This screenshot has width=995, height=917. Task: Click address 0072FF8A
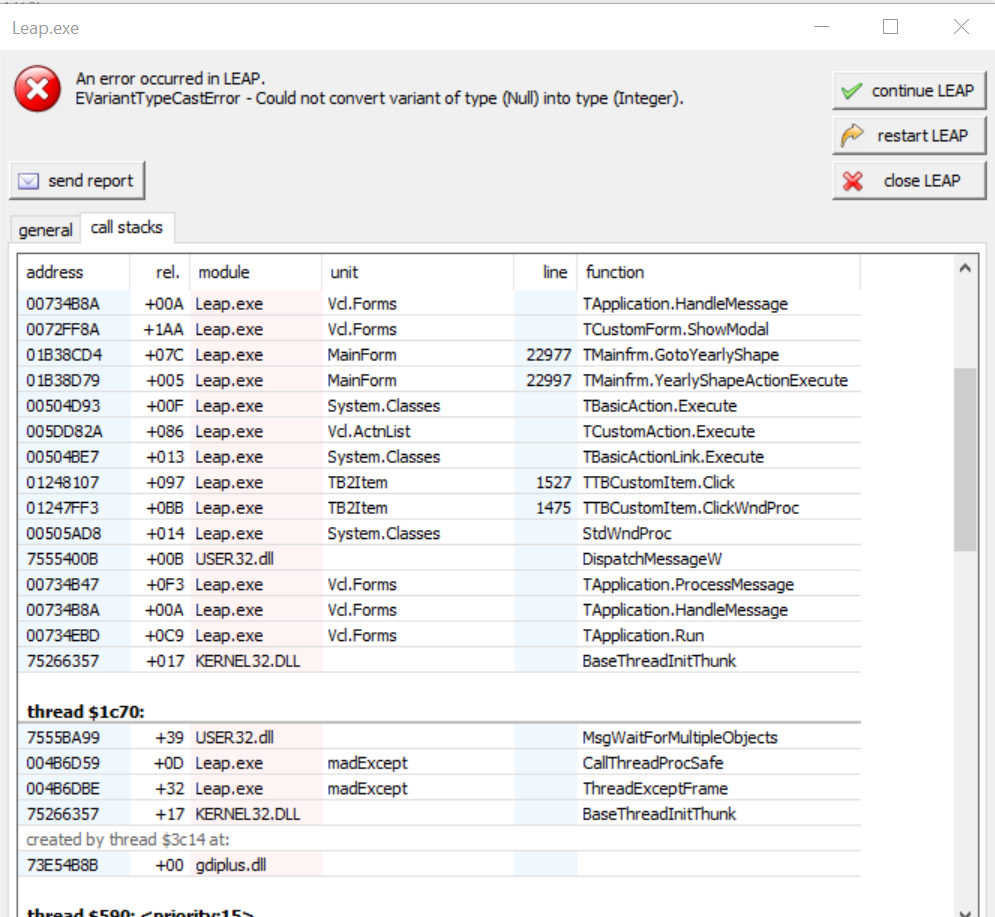pos(63,329)
